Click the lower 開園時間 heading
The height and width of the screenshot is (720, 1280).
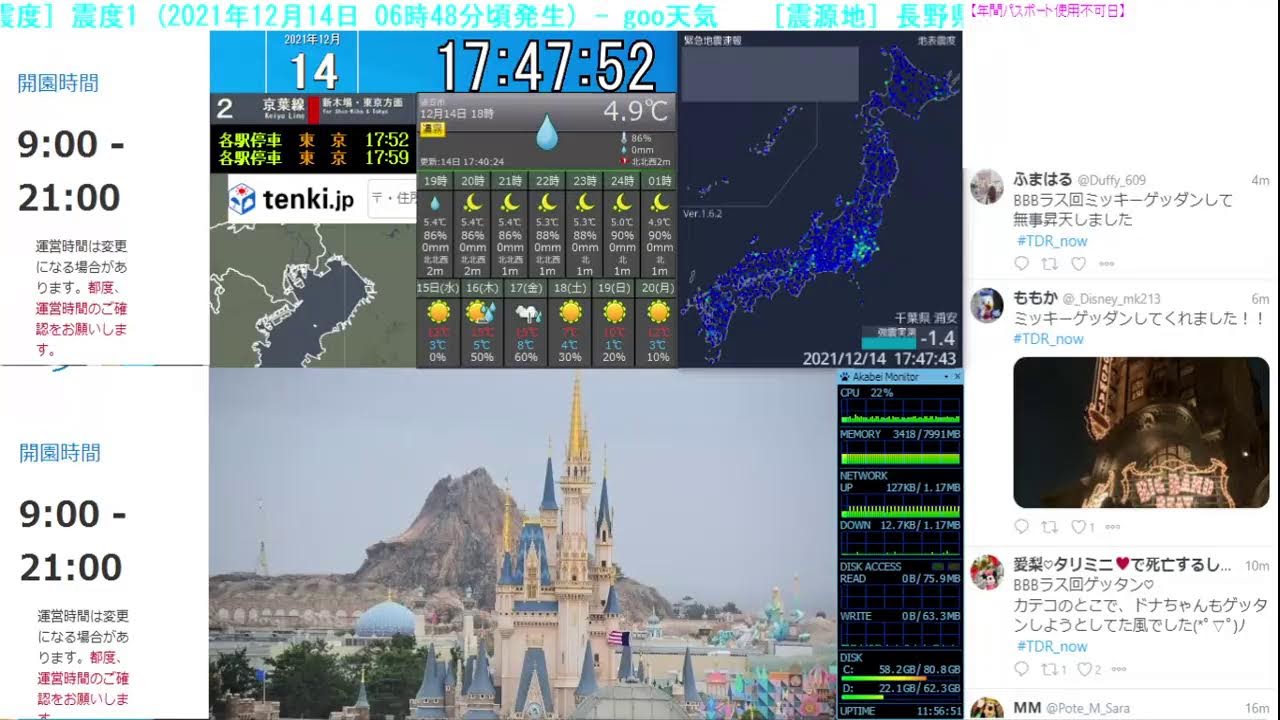(x=59, y=453)
